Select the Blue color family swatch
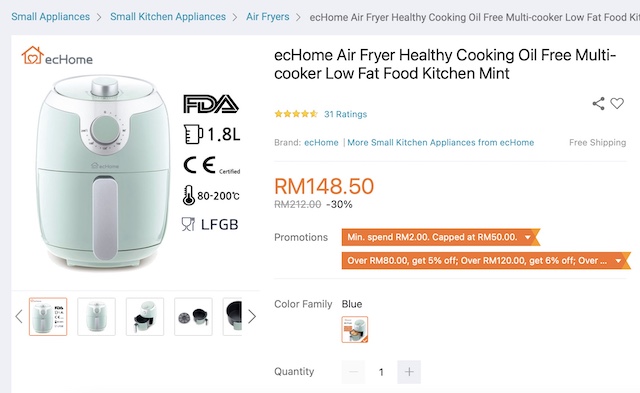Image resolution: width=640 pixels, height=393 pixels. pyautogui.click(x=355, y=329)
